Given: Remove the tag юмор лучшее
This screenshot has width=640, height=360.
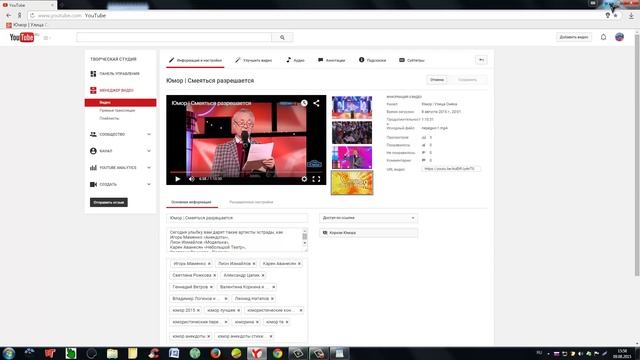Looking at the screenshot, I should 239,311.
